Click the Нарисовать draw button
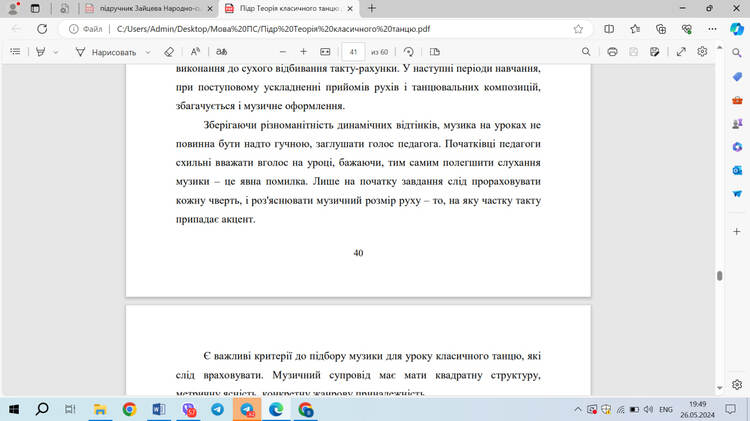Screen dimensions: 750x421 pyautogui.click(x=106, y=52)
